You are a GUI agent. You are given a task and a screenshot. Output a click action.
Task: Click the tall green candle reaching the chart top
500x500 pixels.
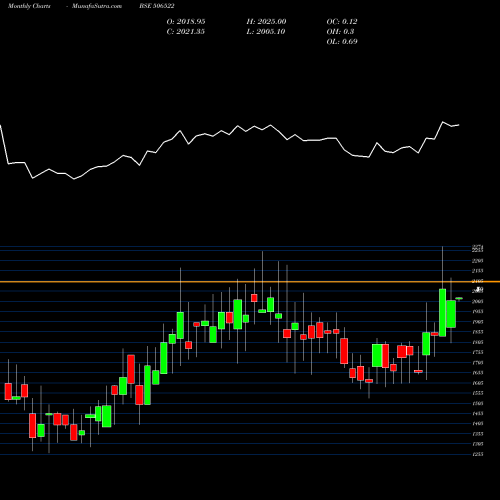point(442,312)
